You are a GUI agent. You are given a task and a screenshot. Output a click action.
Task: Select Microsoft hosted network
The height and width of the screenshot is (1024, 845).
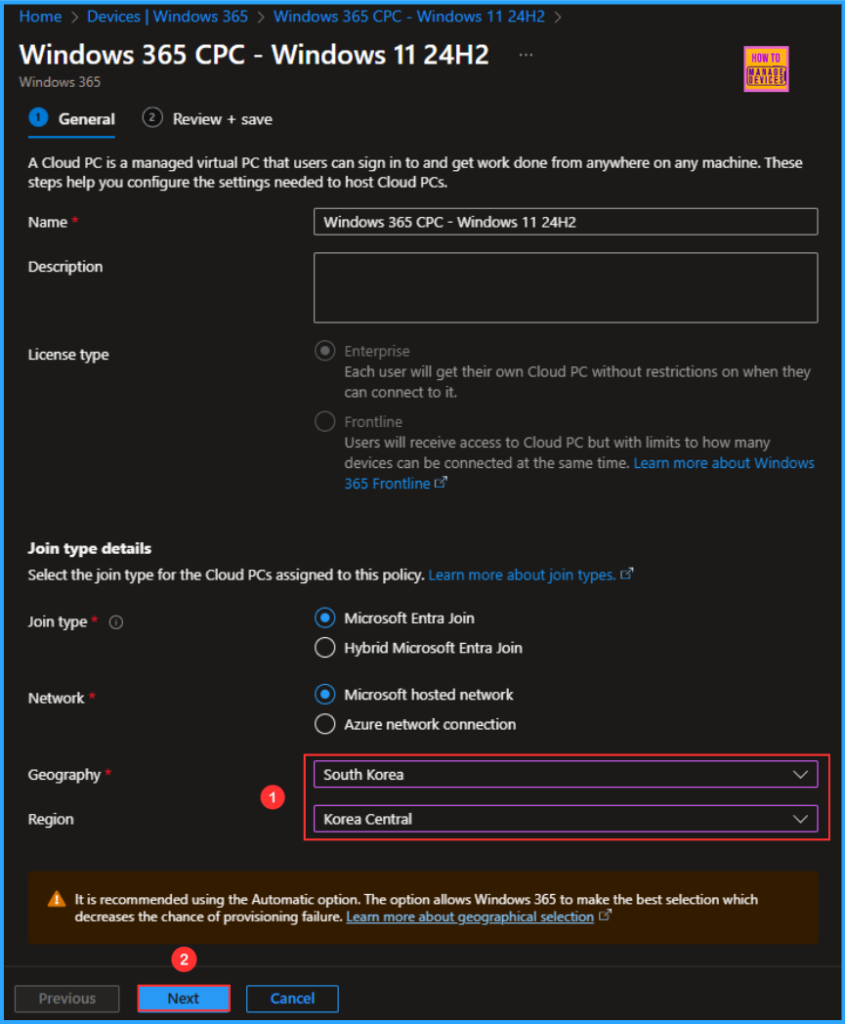tap(325, 694)
